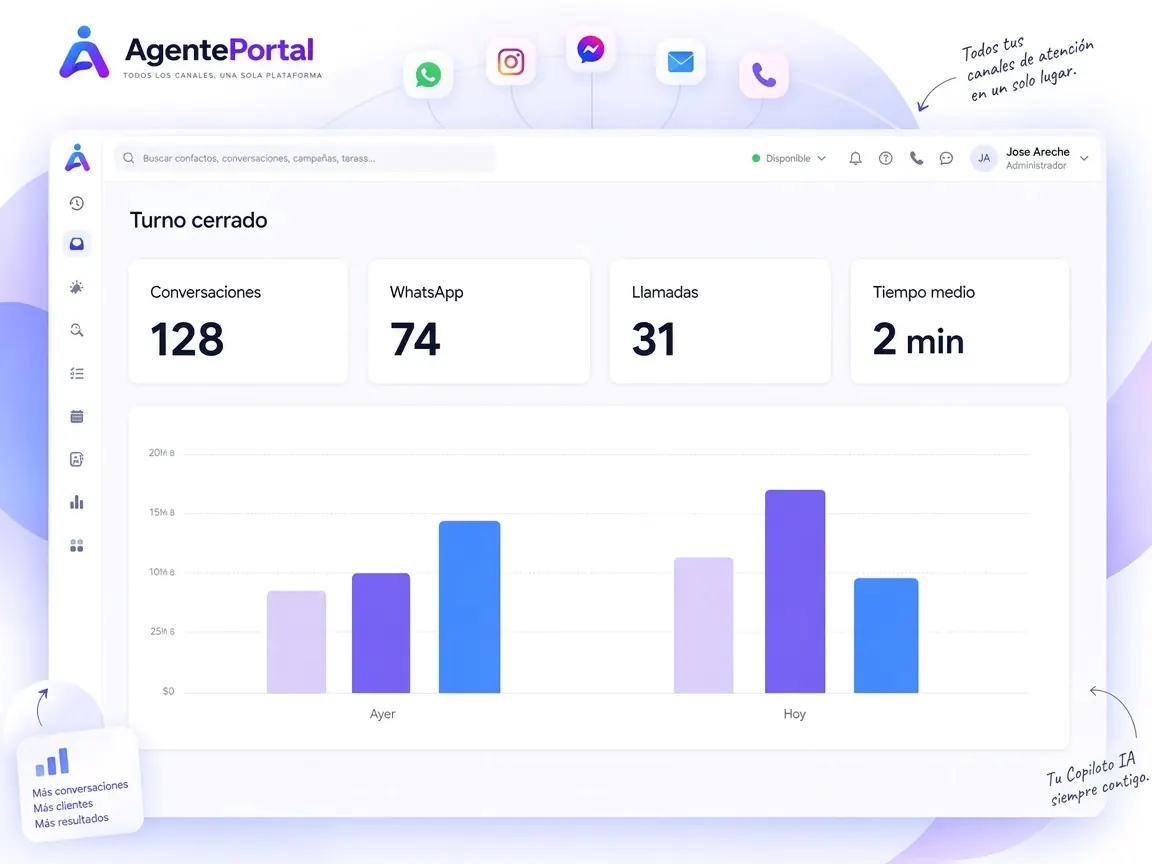Open the bar chart reports icon in sidebar

click(76, 503)
